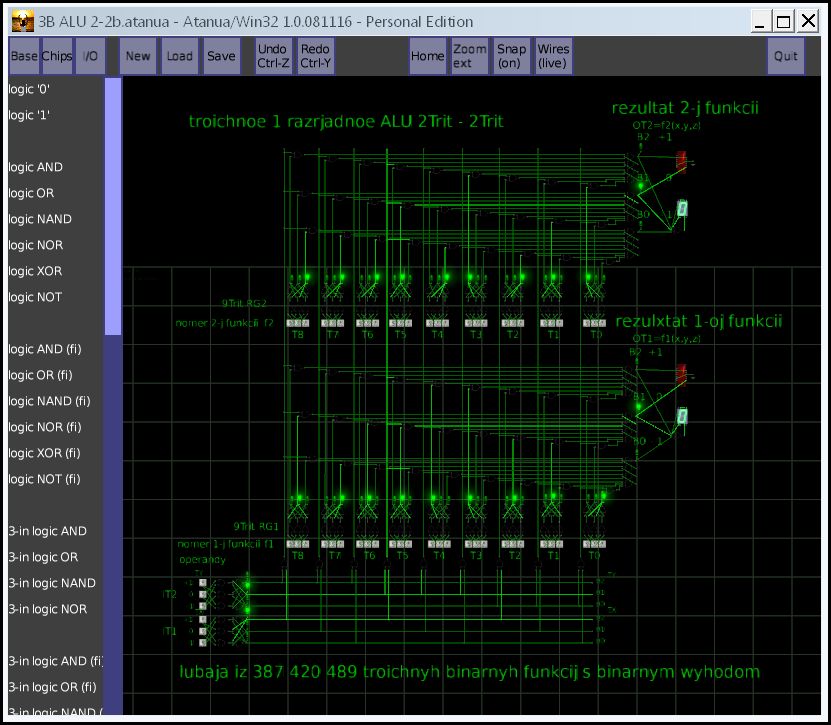Pick the logic '1' component

point(30,115)
